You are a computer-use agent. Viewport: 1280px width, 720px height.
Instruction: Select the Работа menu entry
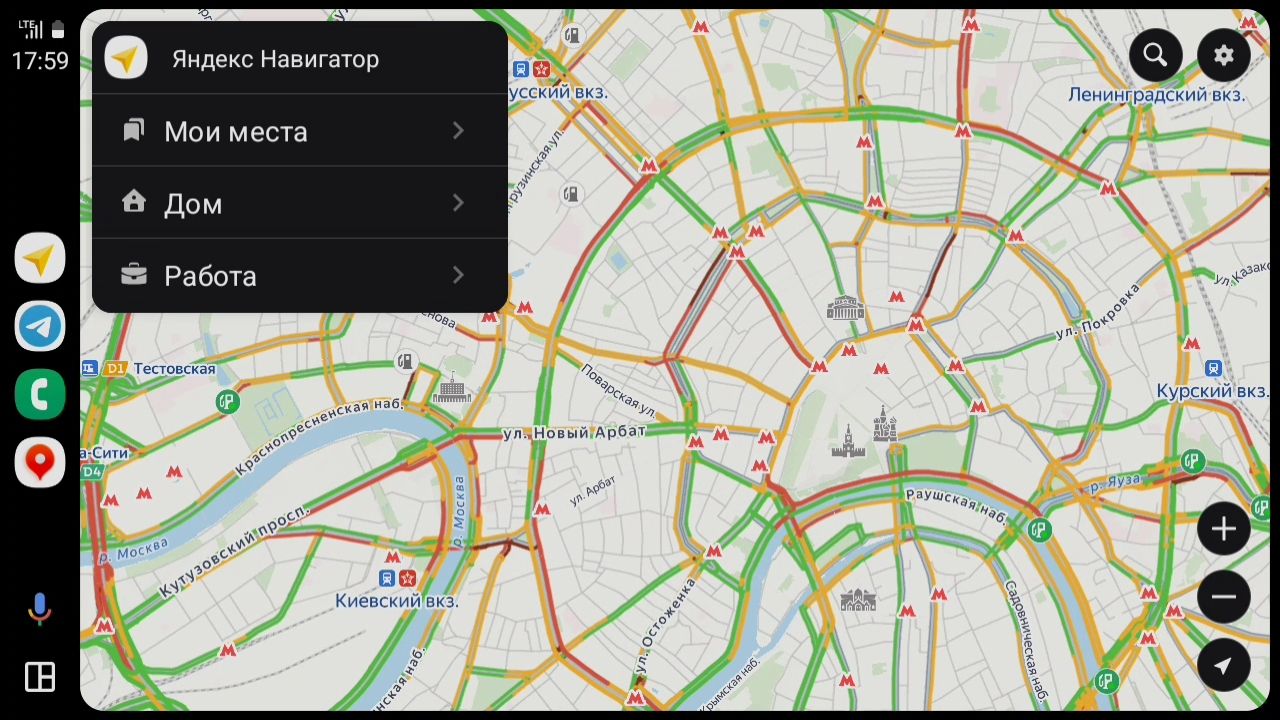[x=210, y=276]
